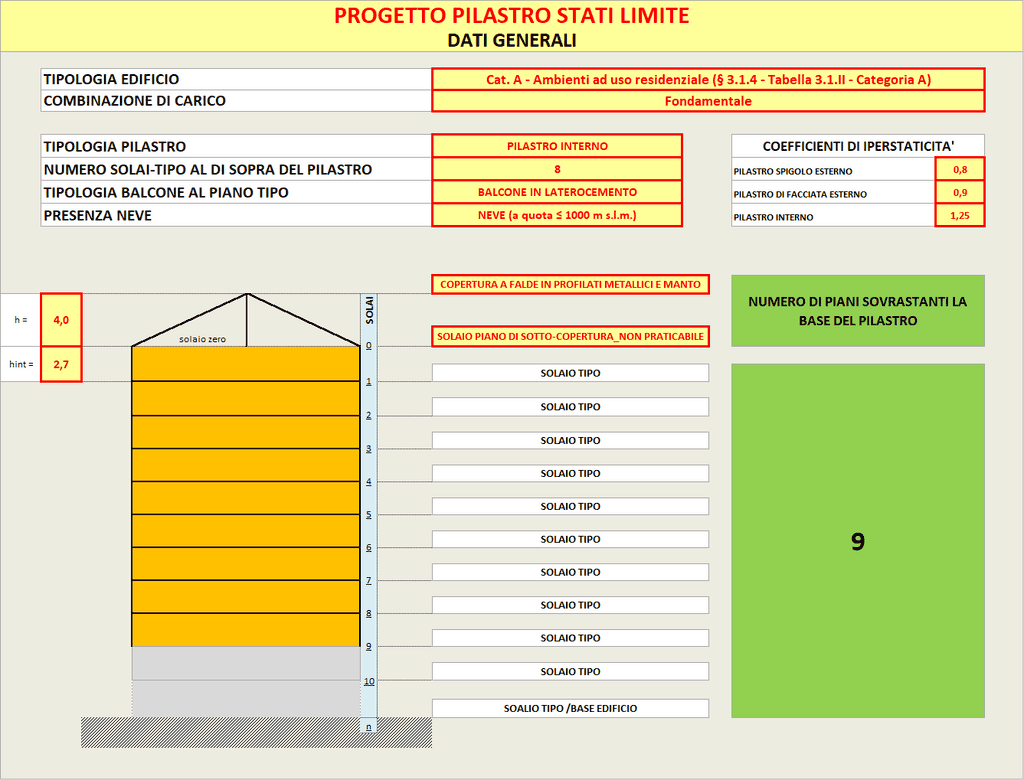The image size is (1024, 780).
Task: Select the SOLAIO TIPO cell for floor 1
Action: coord(570,373)
